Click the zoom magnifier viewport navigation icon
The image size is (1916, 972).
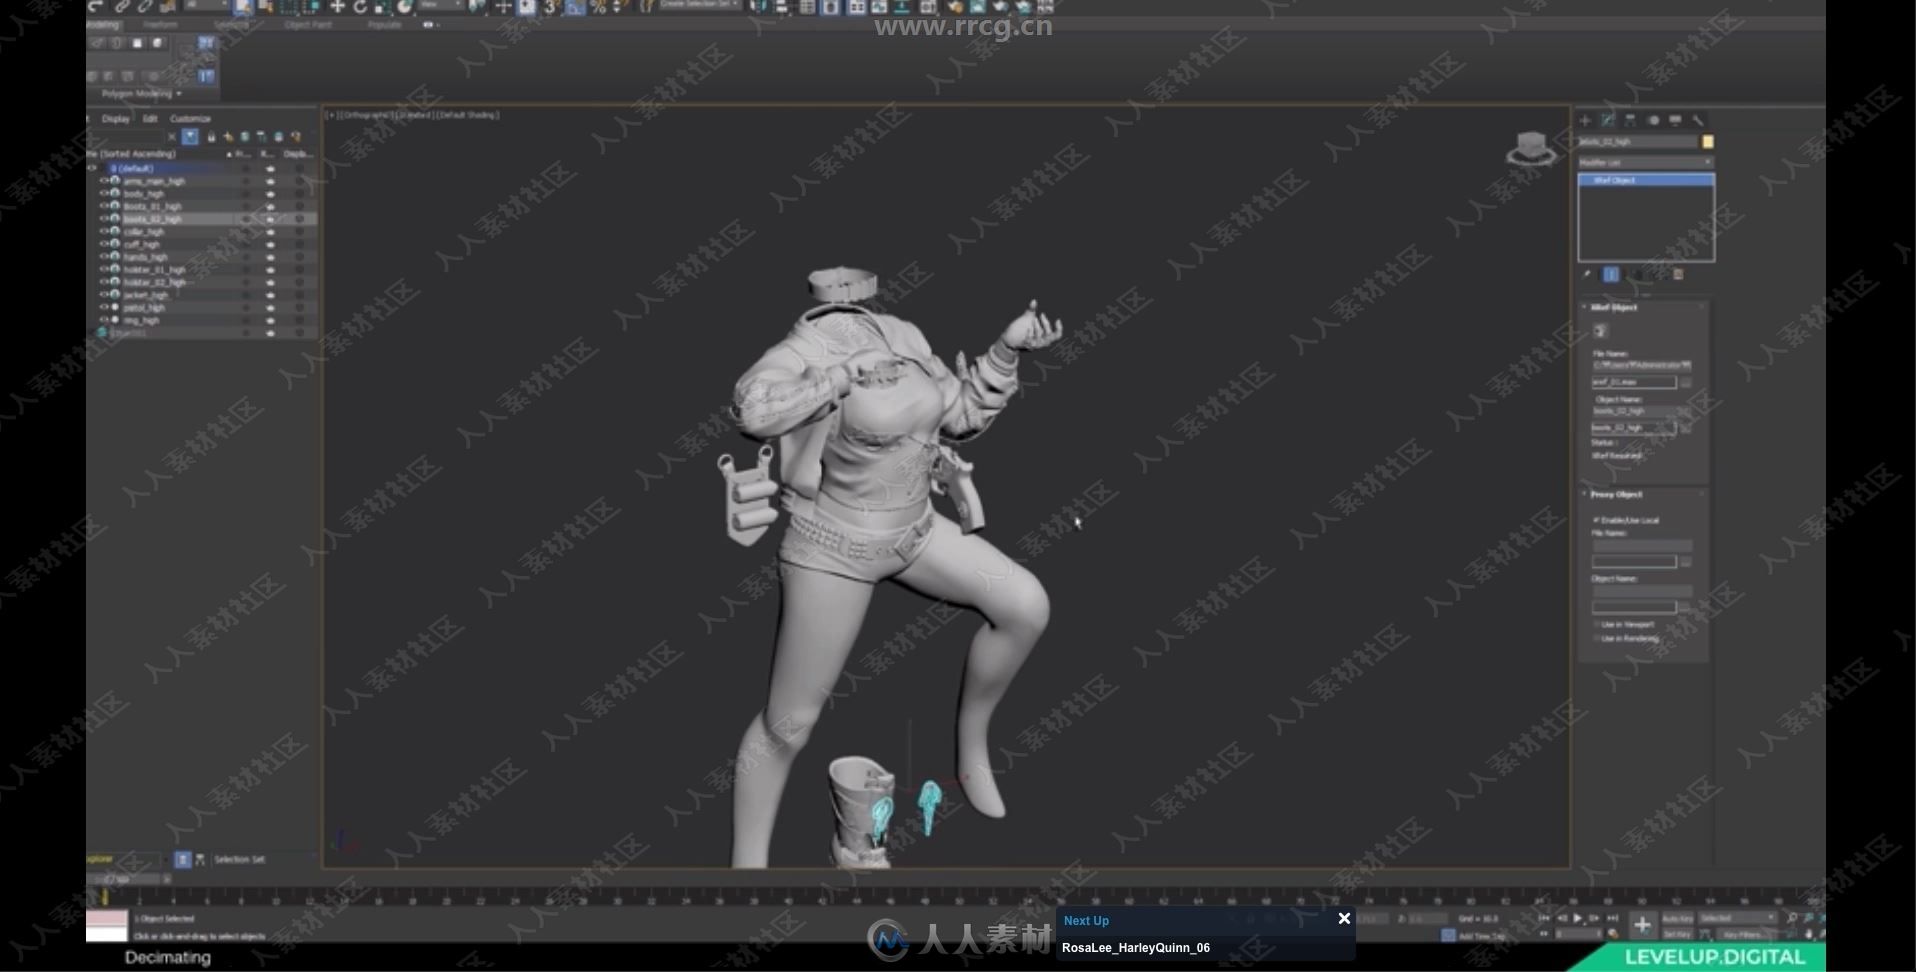(1792, 918)
